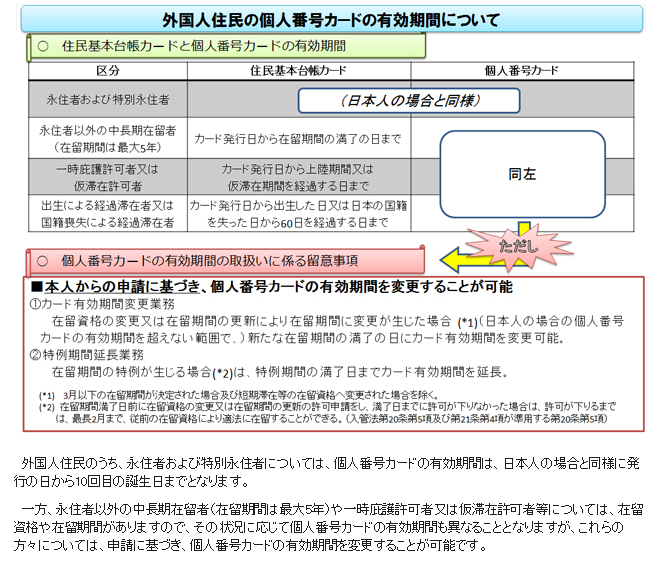Select item ①カード有効期間変更業務
The image size is (660, 570).
102,304
